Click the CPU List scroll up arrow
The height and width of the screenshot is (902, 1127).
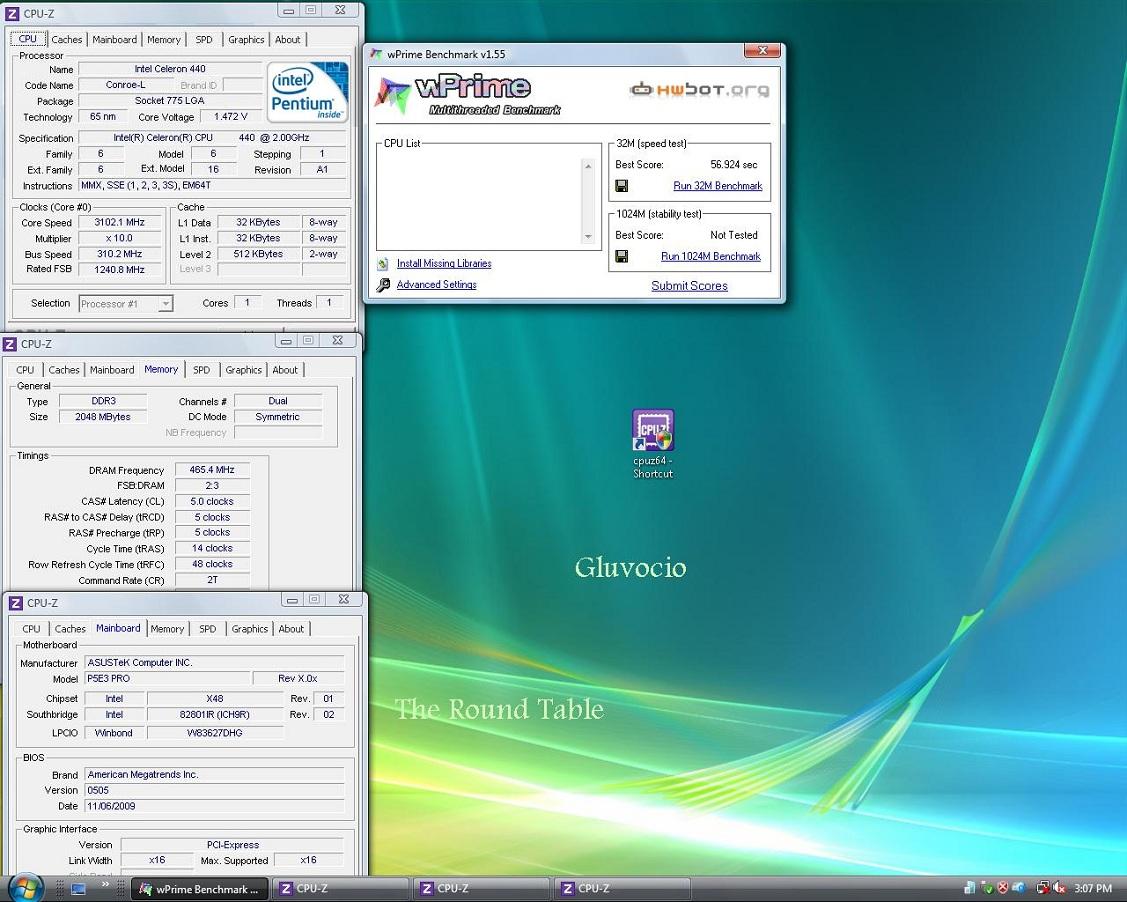pos(588,167)
